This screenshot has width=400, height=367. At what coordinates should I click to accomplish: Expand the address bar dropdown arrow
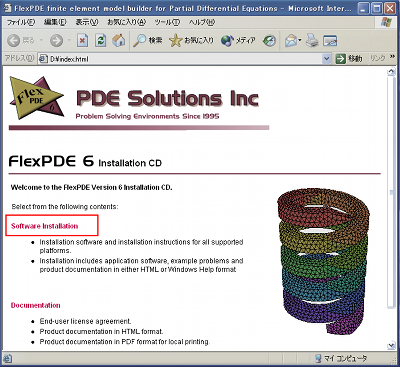327,59
